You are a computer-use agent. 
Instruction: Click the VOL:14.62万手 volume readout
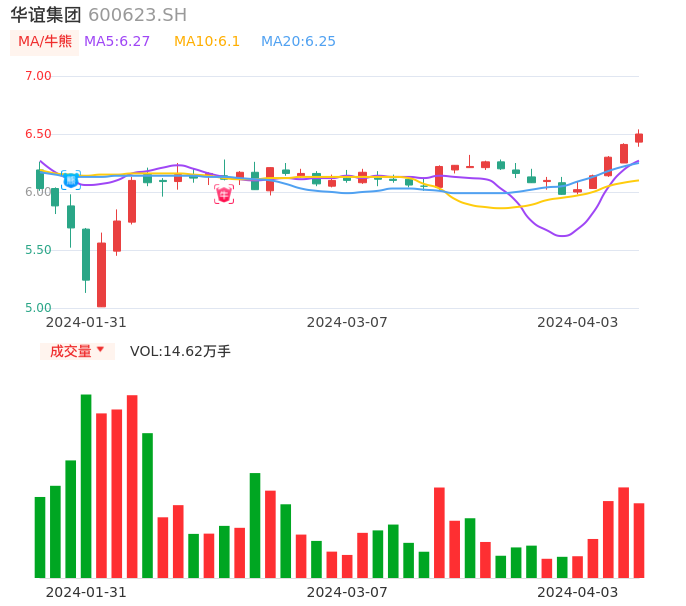click(180, 351)
